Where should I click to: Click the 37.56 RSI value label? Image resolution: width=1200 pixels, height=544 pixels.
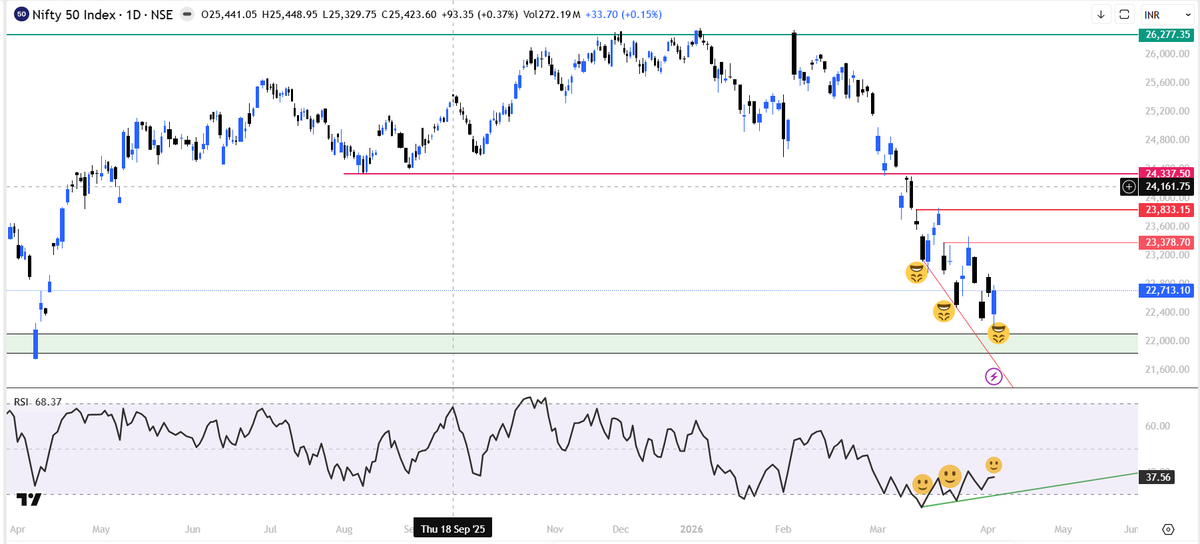coord(1159,477)
